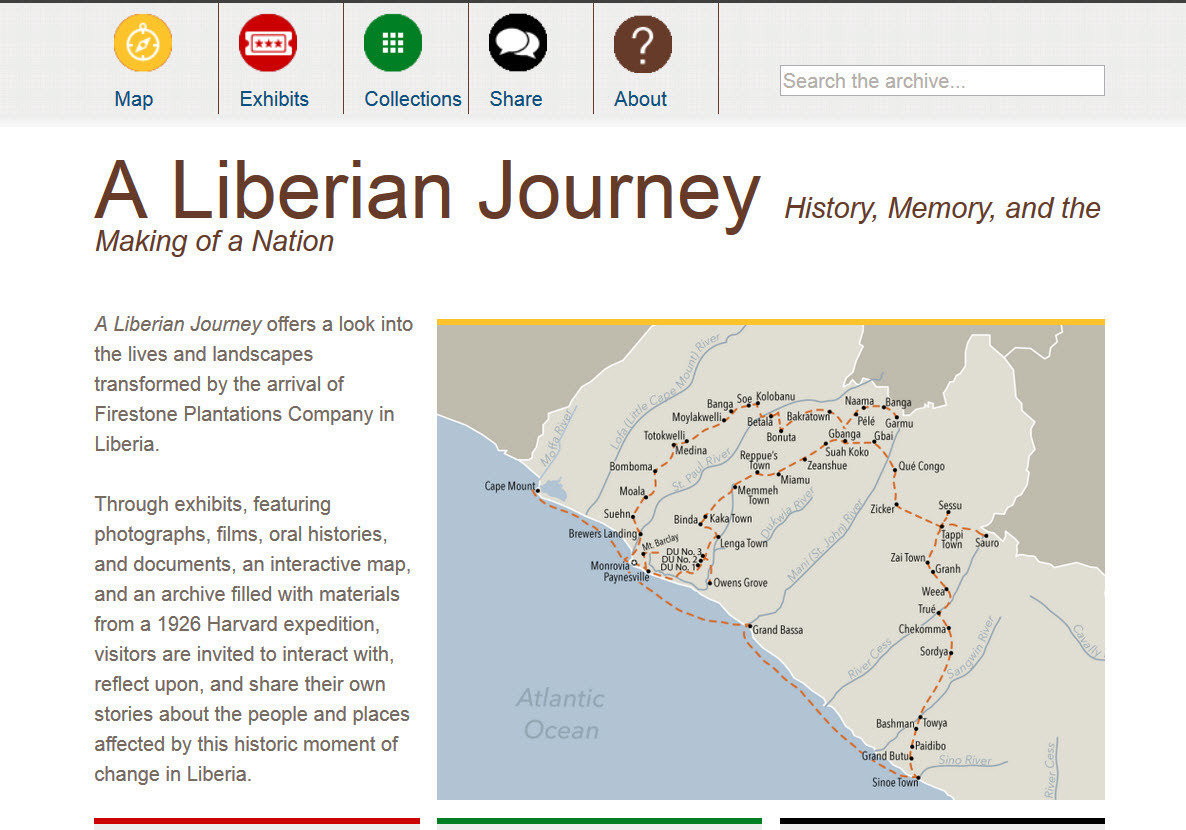1186x830 pixels.
Task: Click the Totokwelli label on the map
Action: [664, 436]
